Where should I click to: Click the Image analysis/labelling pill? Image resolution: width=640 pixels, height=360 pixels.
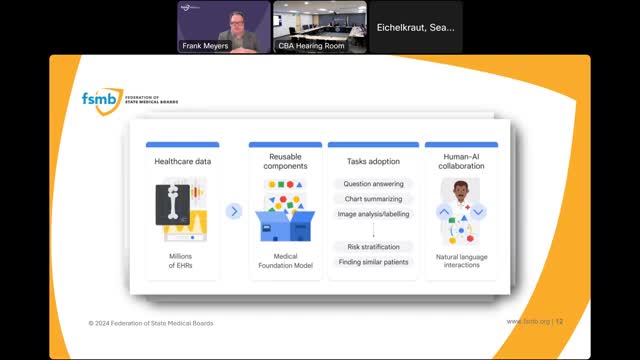(373, 214)
